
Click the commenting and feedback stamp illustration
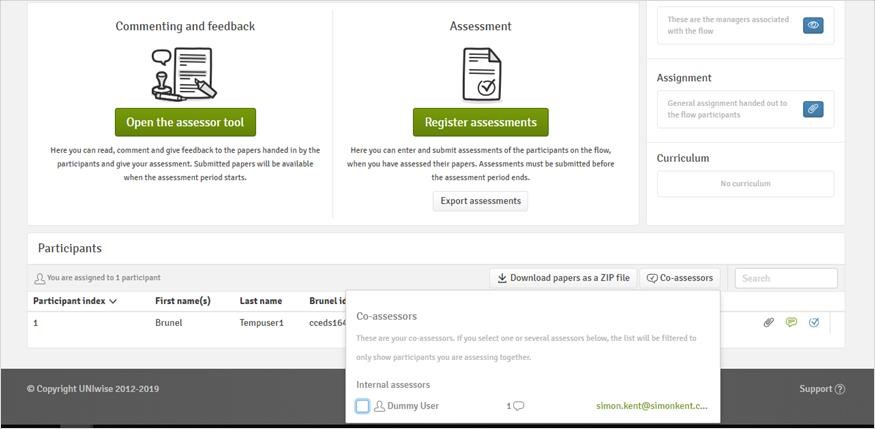[x=185, y=74]
